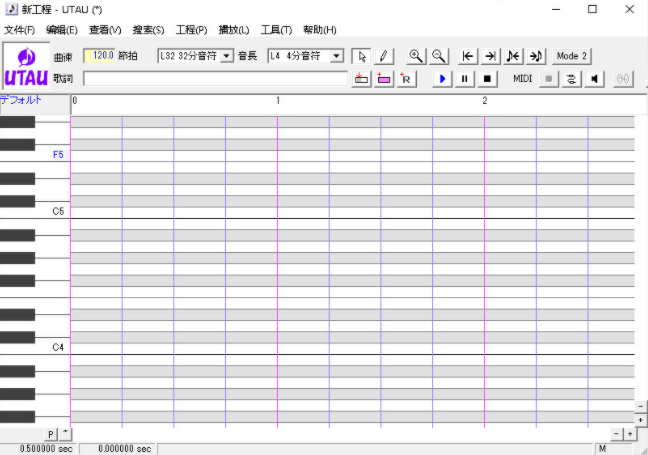Click the horizontal zoom plus button
648x455 pixels.
pos(629,433)
